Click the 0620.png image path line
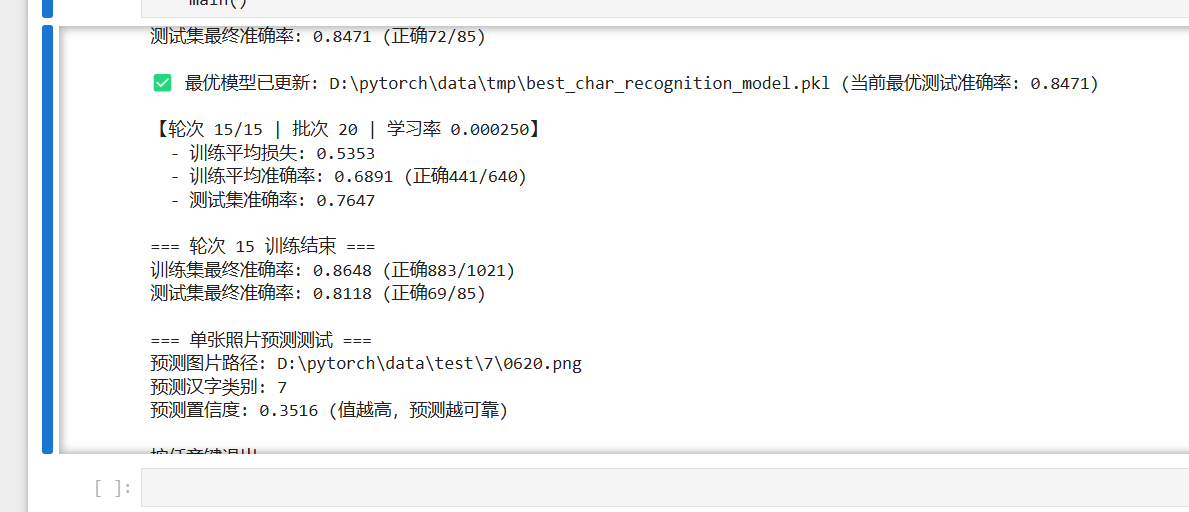Viewport: 1189px width, 512px height. [366, 364]
